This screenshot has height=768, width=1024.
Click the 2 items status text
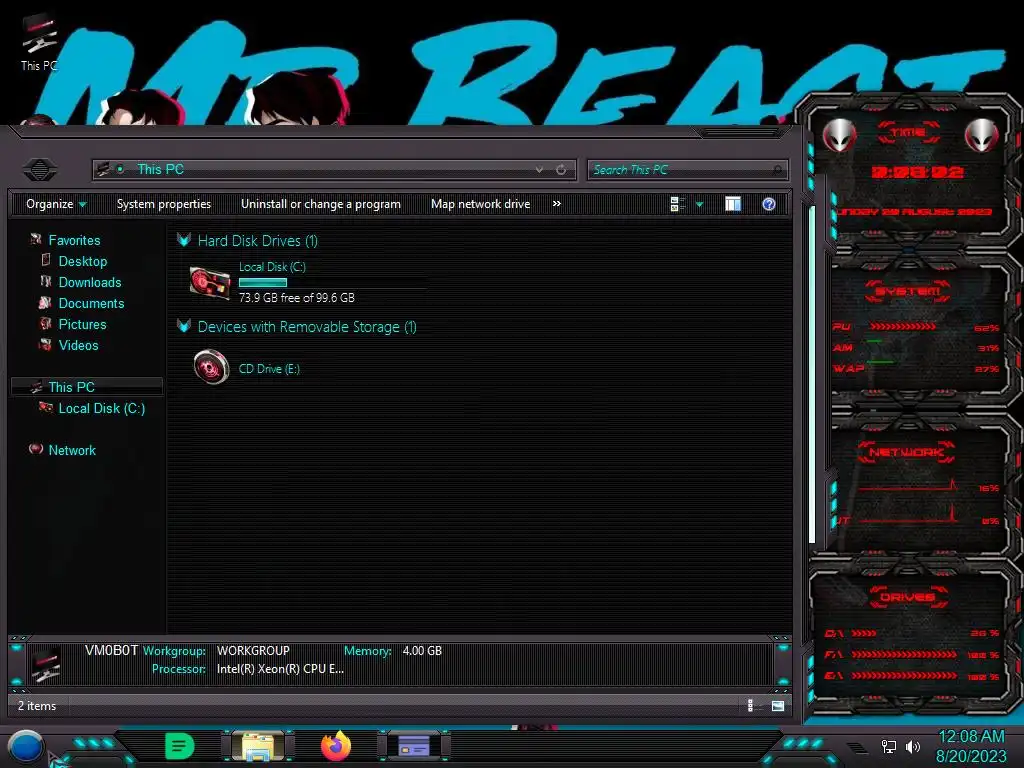coord(37,706)
